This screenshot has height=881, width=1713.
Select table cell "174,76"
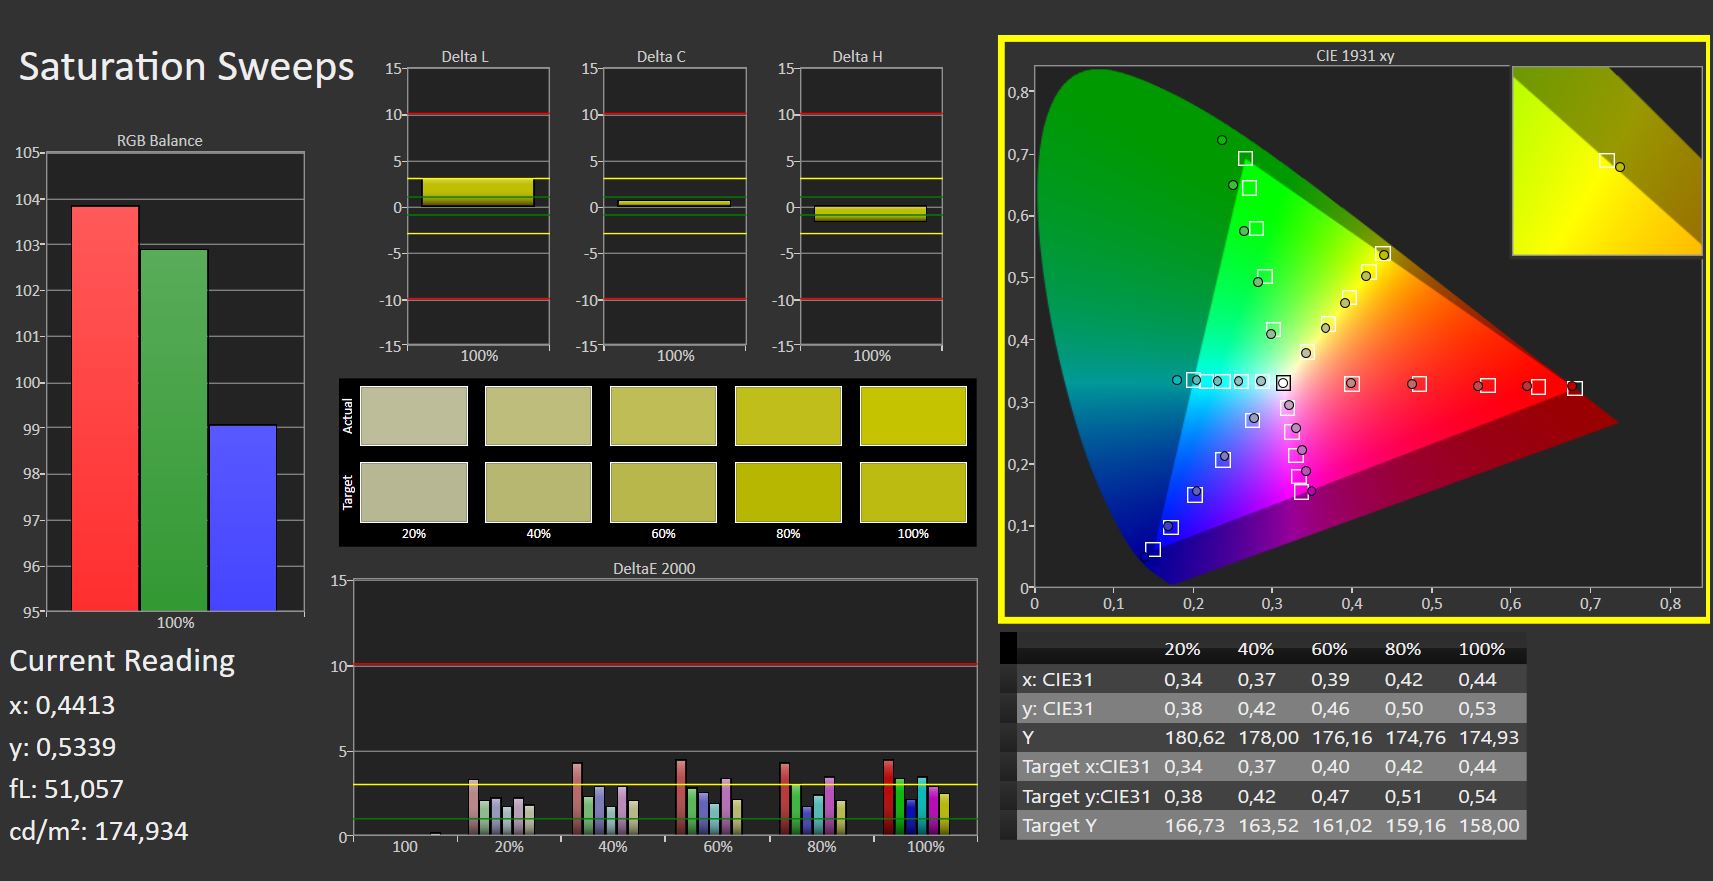(x=1415, y=738)
